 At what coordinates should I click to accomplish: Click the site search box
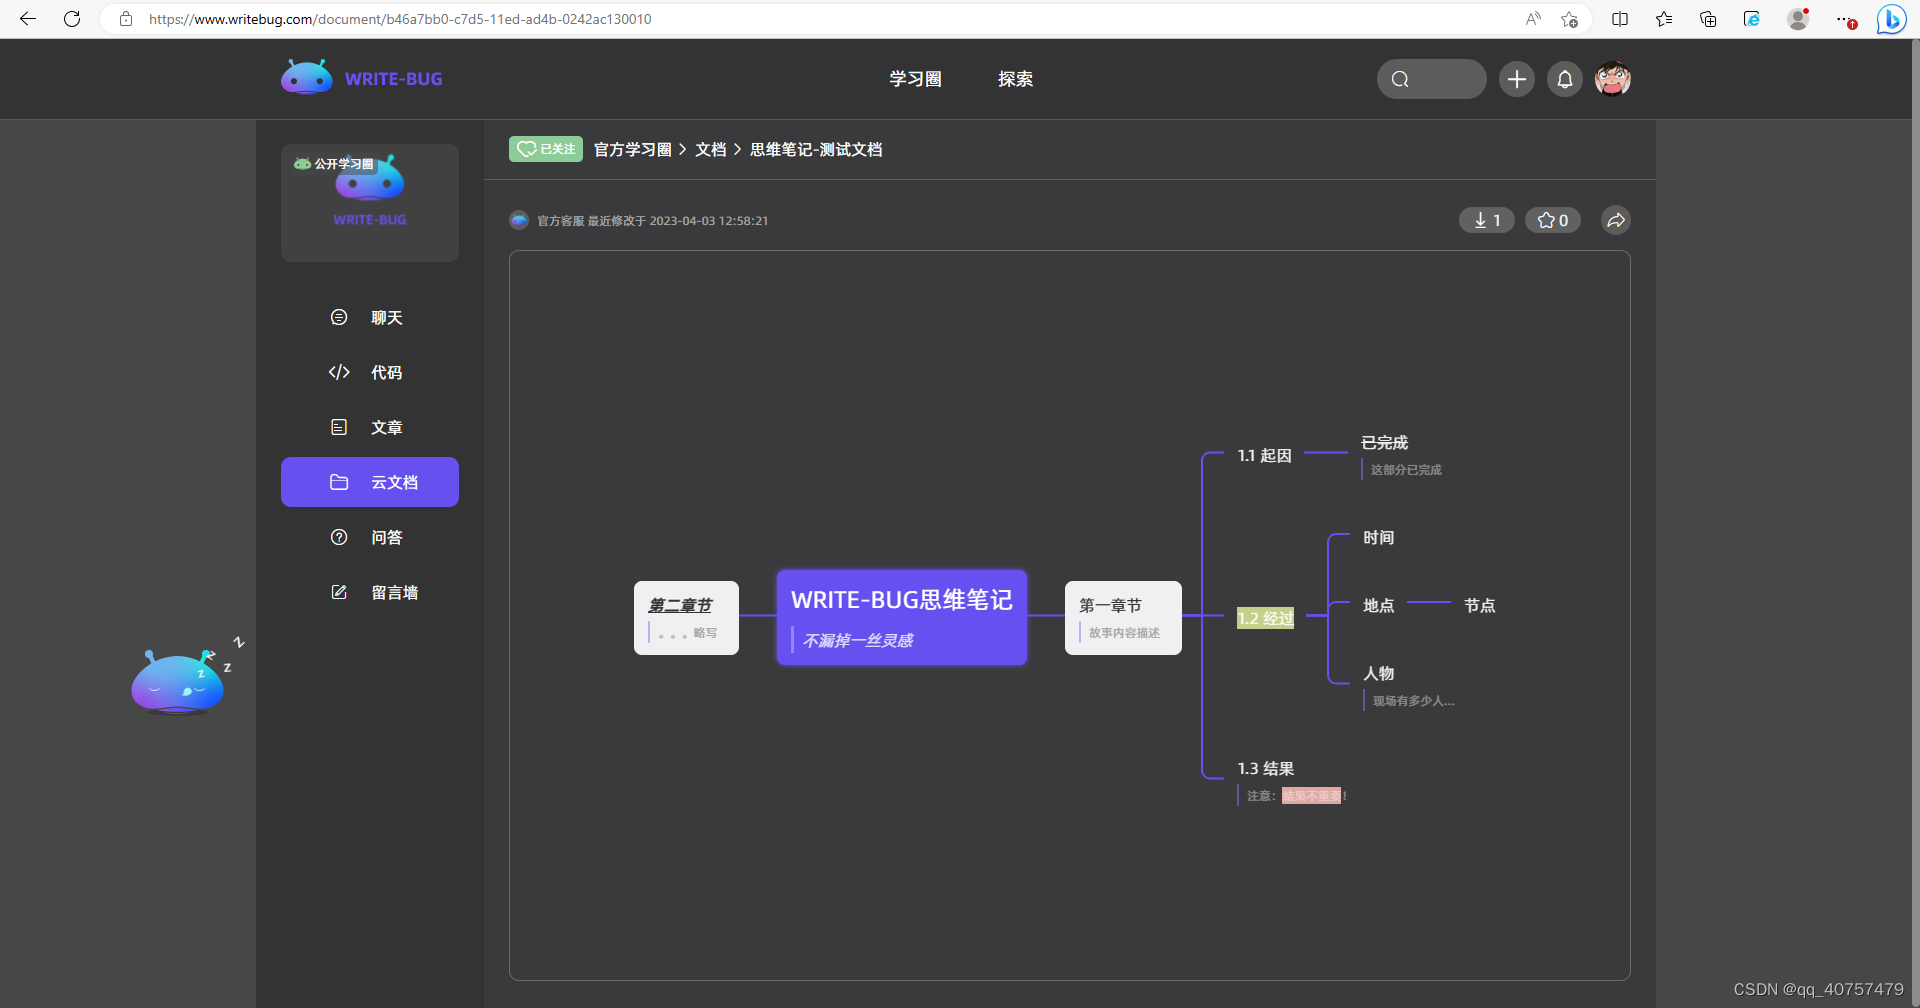coord(1431,79)
